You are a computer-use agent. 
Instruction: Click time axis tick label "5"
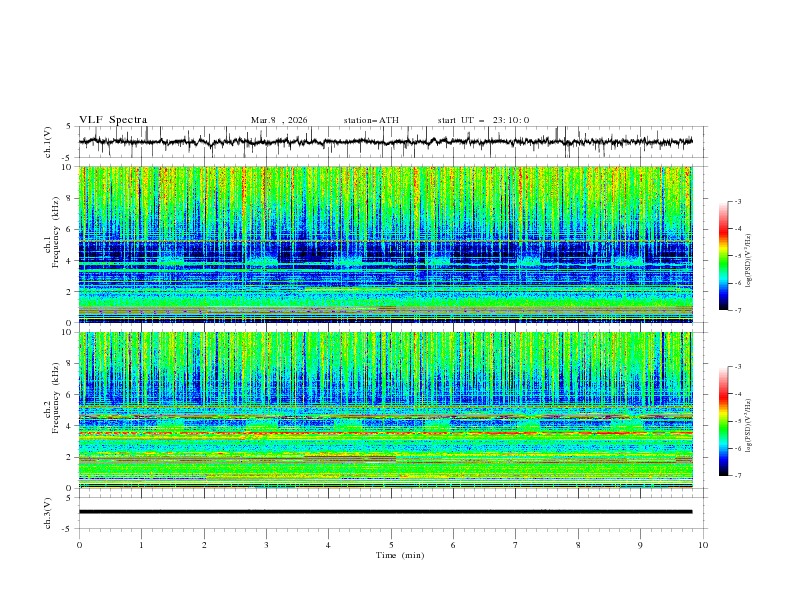coord(391,545)
